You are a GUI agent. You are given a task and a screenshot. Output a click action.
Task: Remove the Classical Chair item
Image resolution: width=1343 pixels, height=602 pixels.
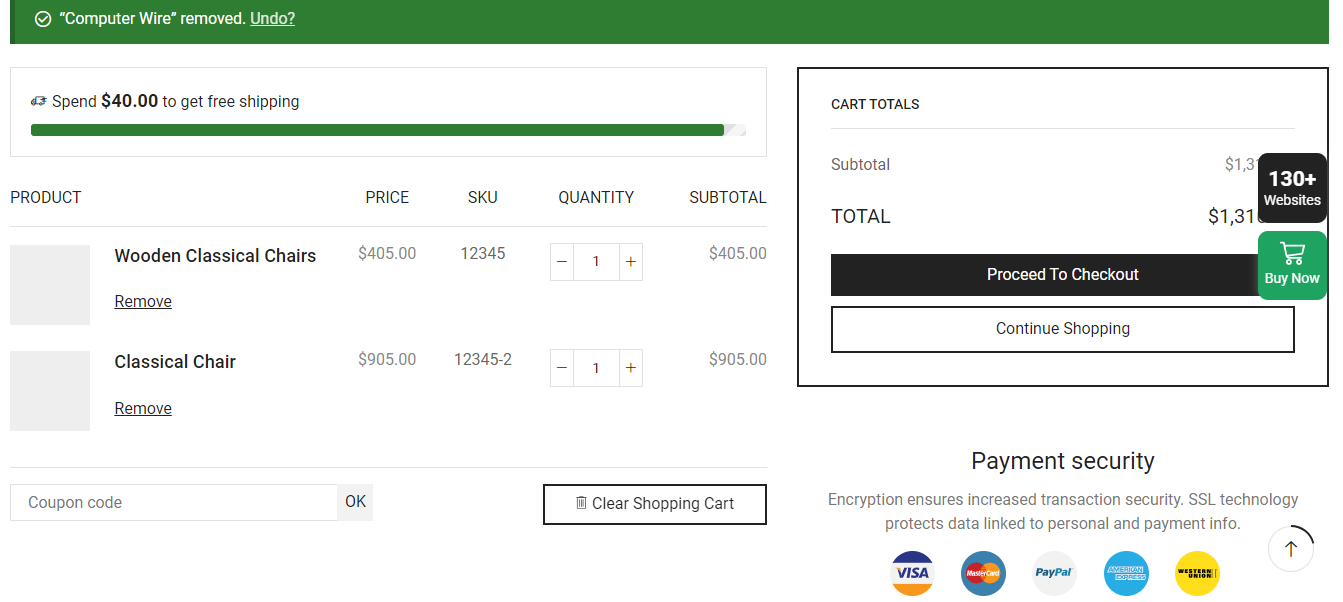pyautogui.click(x=143, y=407)
